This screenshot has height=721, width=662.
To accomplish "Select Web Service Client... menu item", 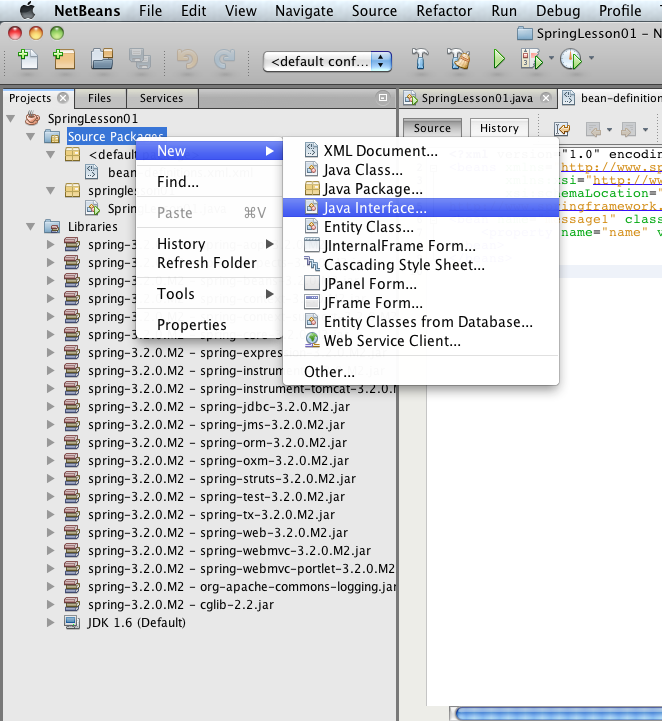I will (421, 341).
